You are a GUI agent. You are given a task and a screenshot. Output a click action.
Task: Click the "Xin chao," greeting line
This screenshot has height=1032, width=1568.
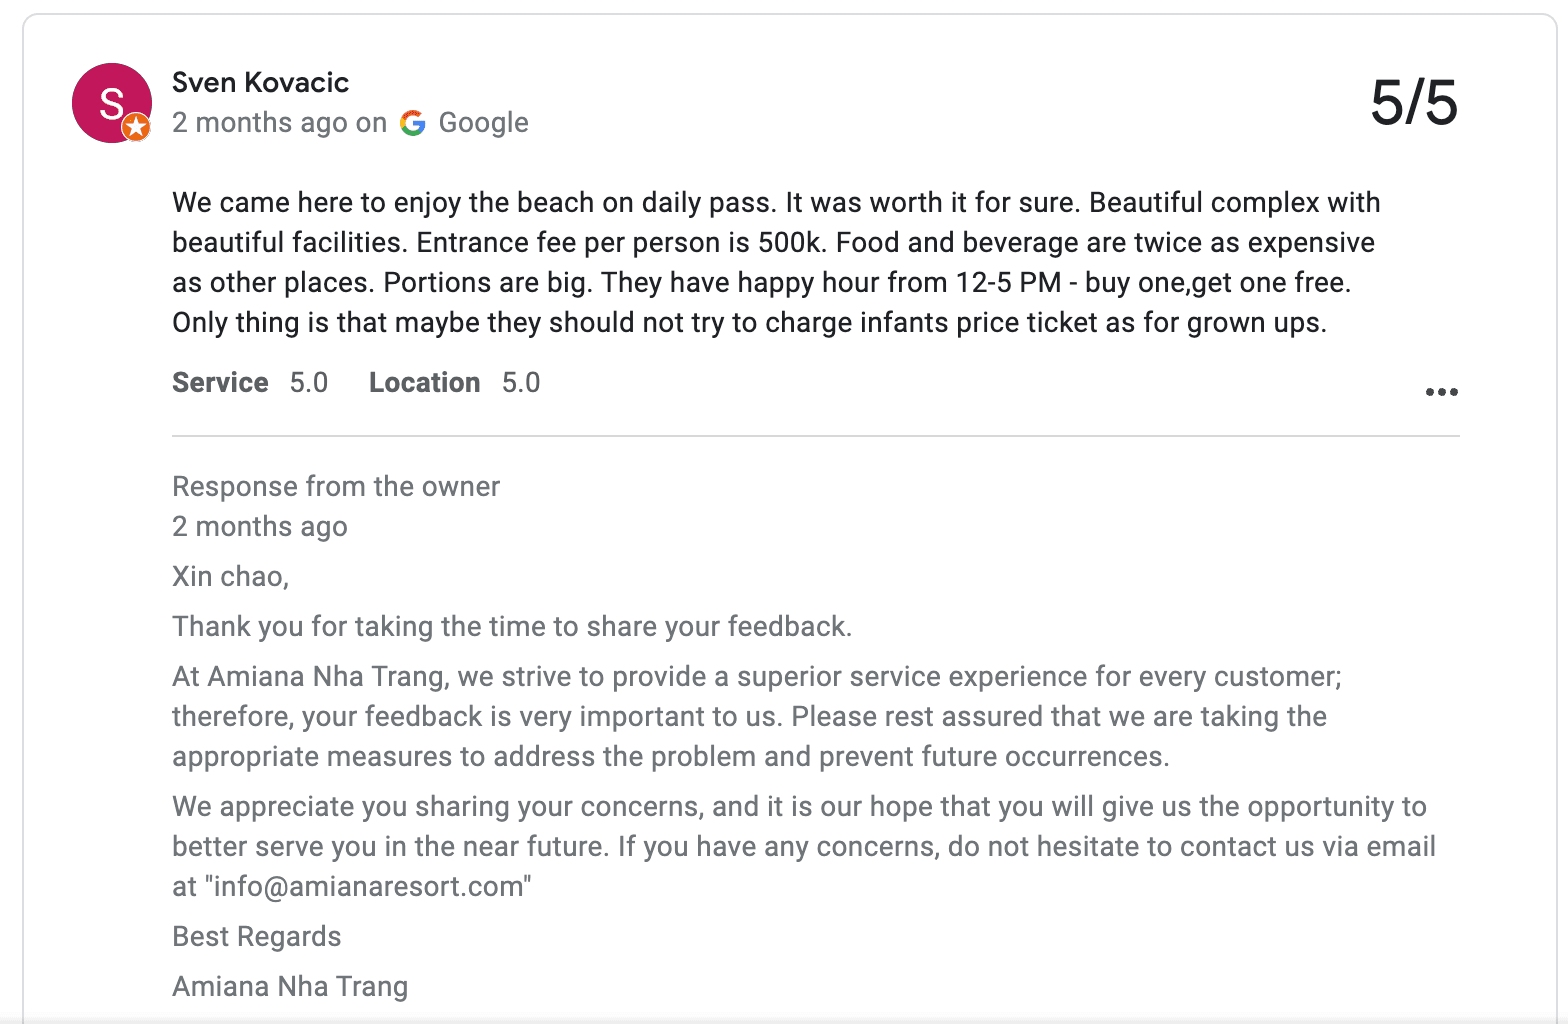coord(230,577)
